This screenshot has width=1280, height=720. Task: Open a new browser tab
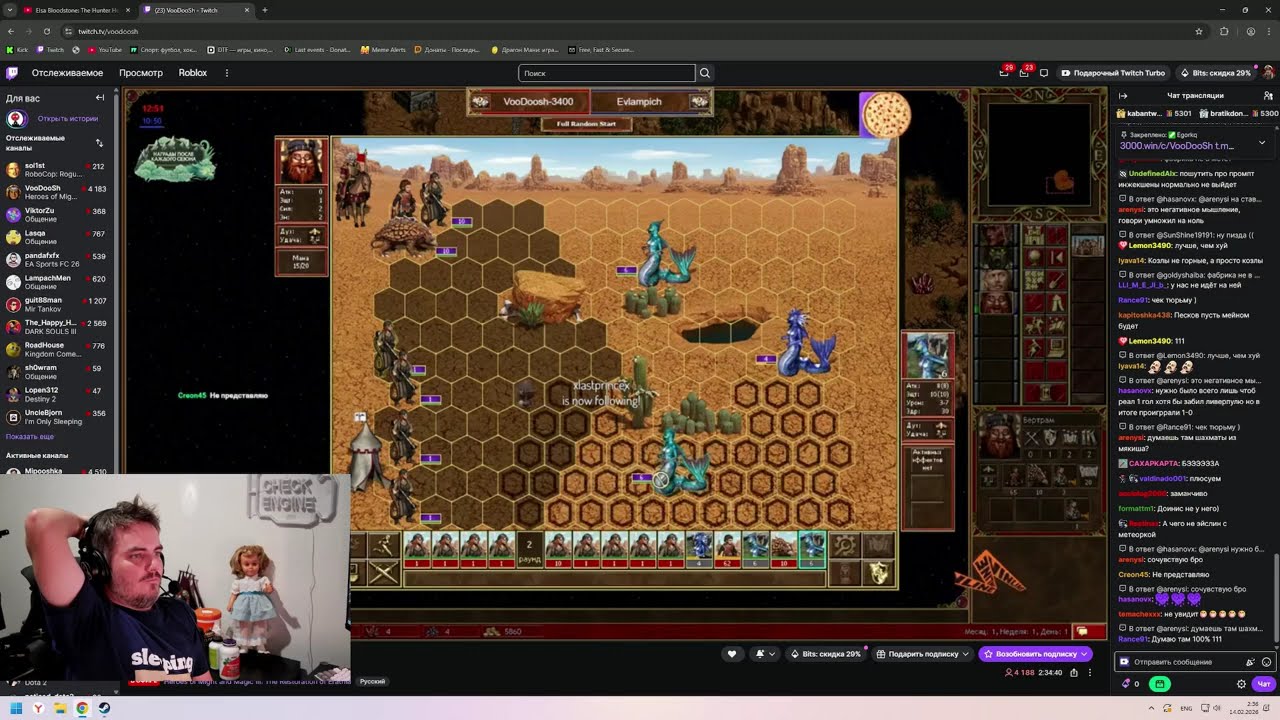265,10
